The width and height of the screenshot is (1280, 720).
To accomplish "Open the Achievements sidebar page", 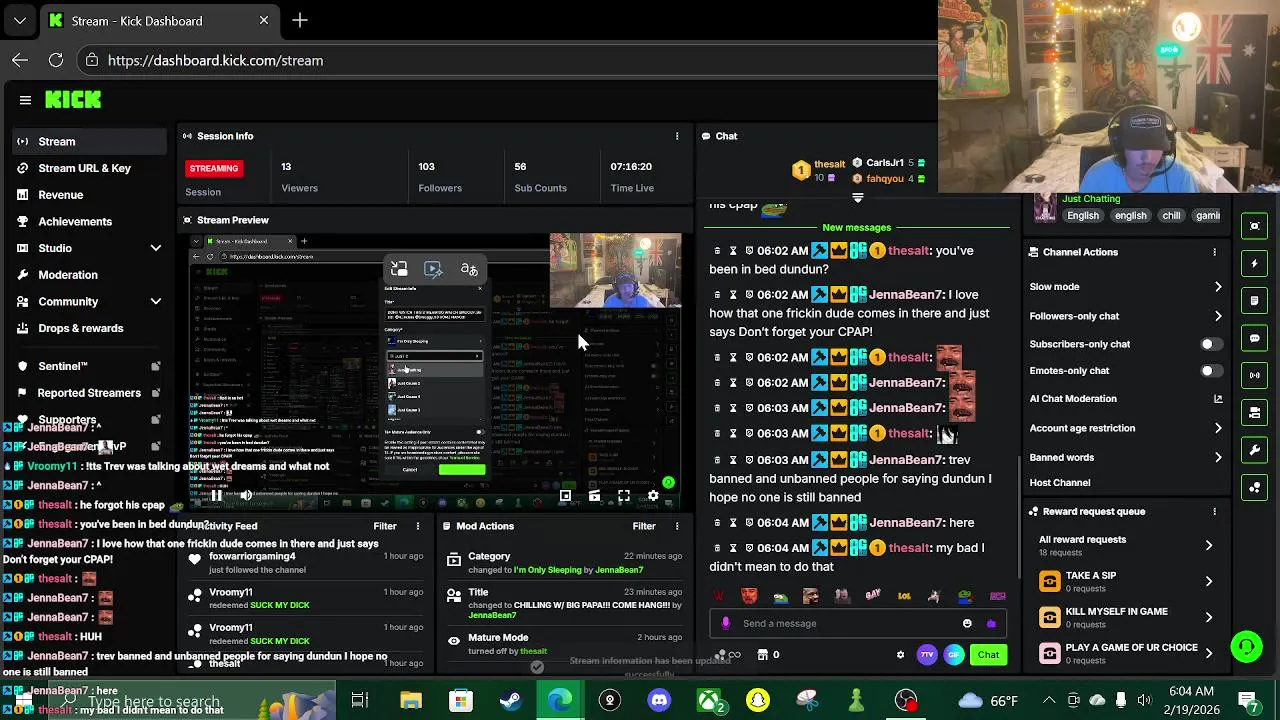I will click(x=90, y=221).
